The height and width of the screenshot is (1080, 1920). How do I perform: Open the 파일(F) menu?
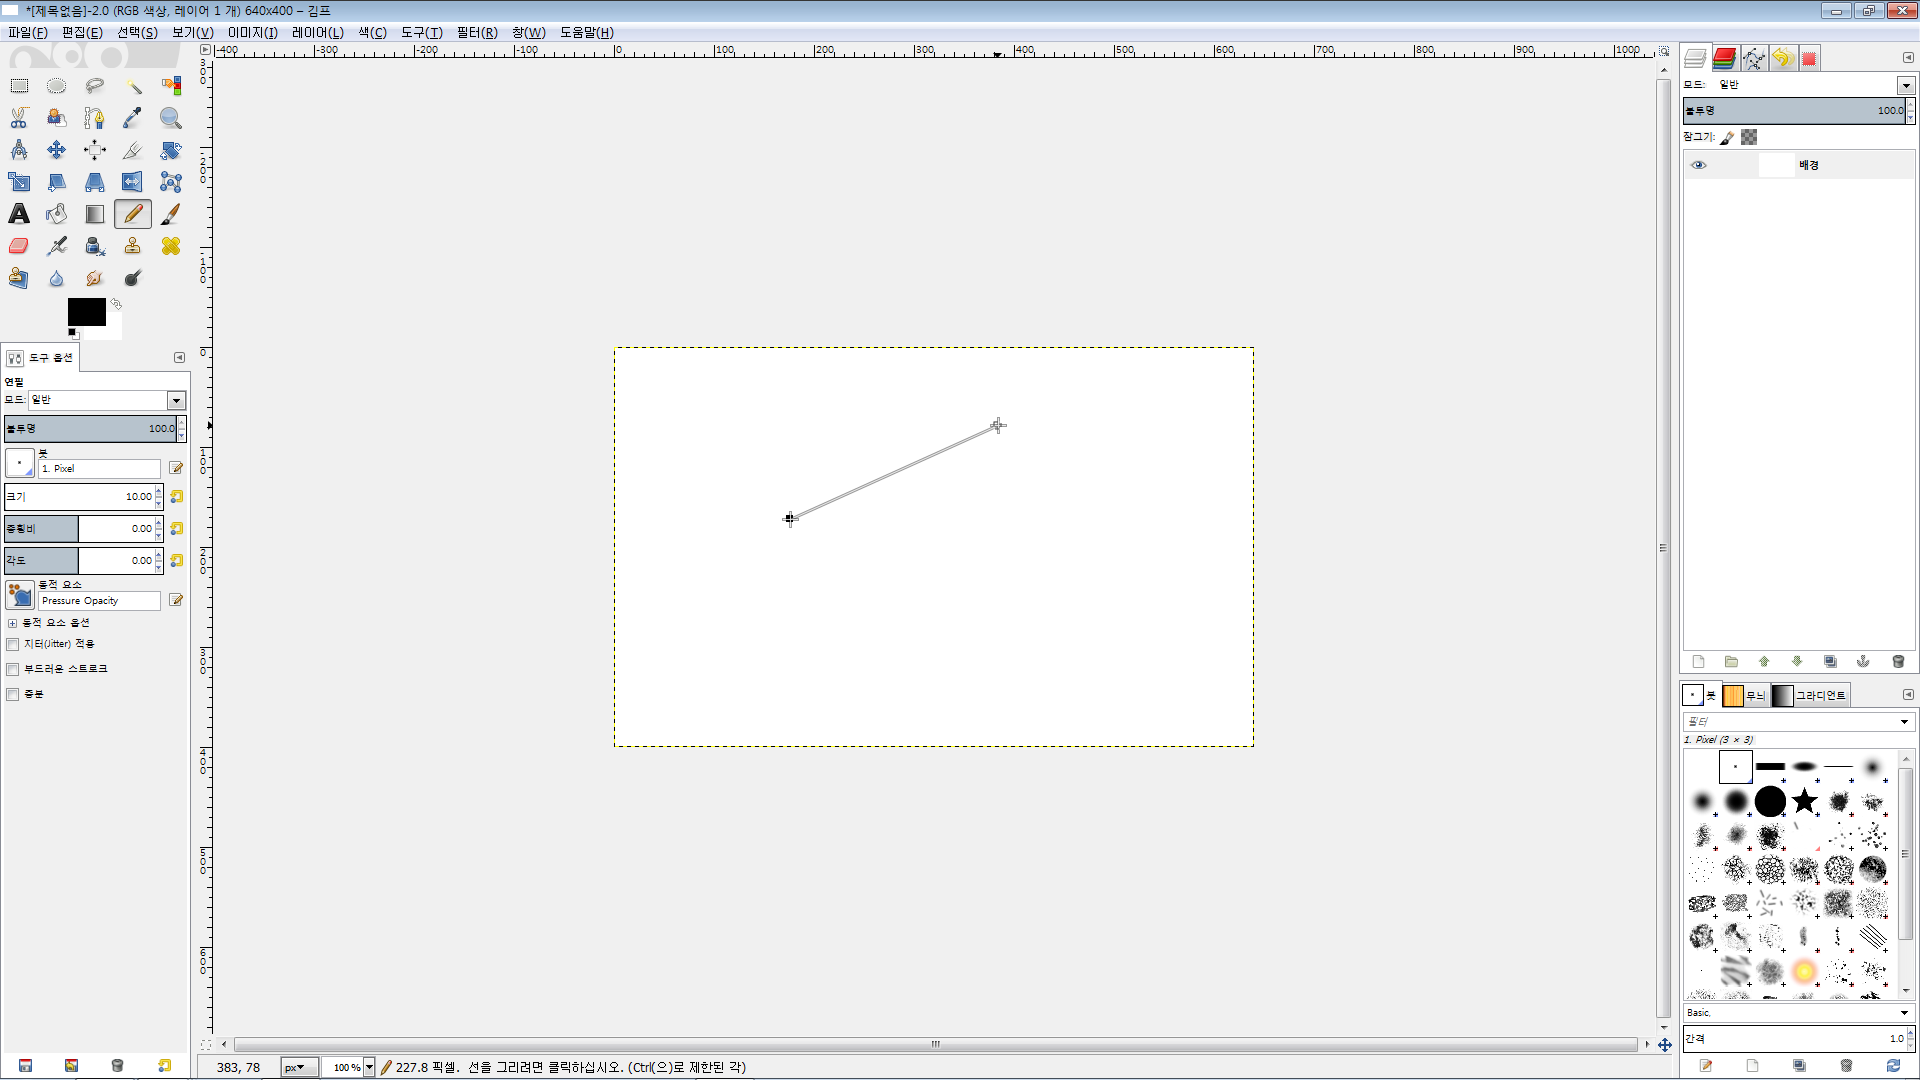[28, 32]
